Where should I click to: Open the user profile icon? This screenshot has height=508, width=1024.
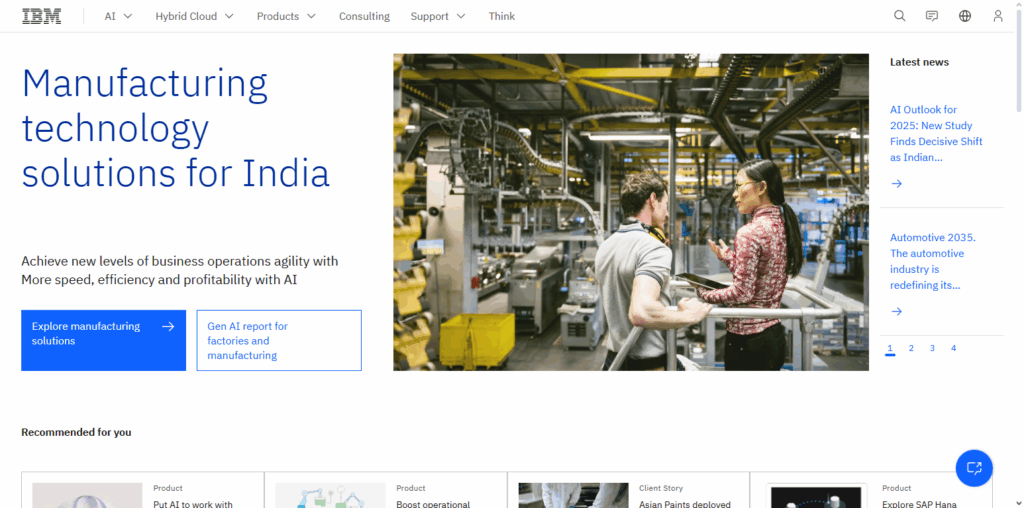[997, 16]
